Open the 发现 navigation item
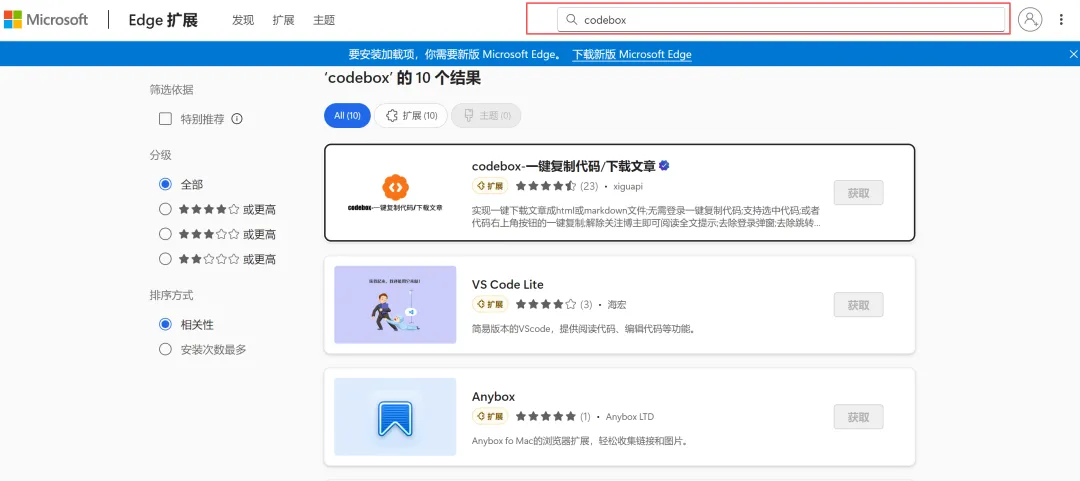The width and height of the screenshot is (1080, 481). 243,20
